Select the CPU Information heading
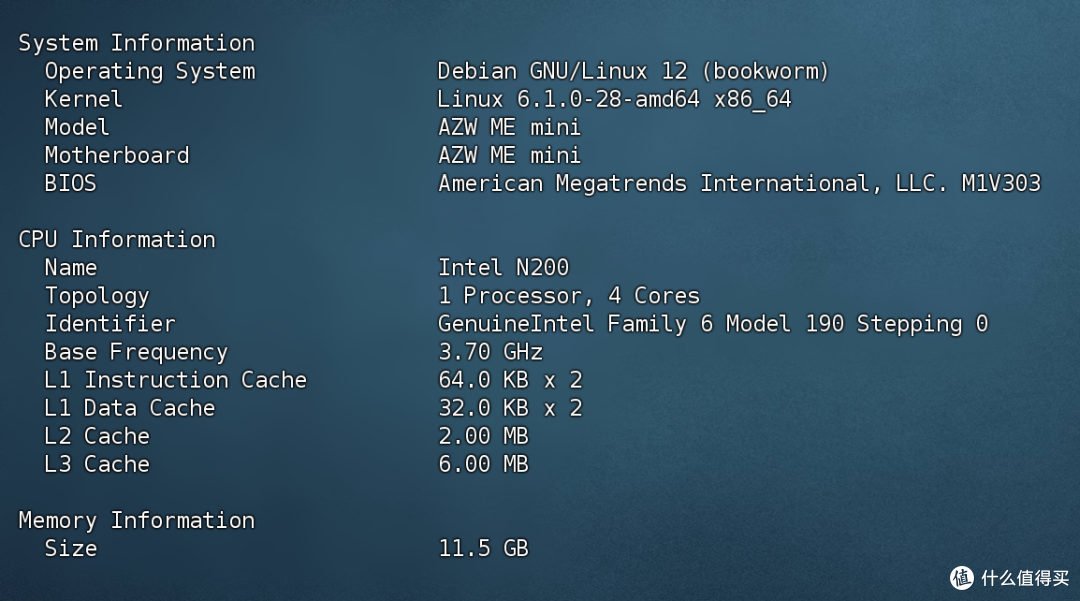This screenshot has width=1080, height=601. coord(116,240)
